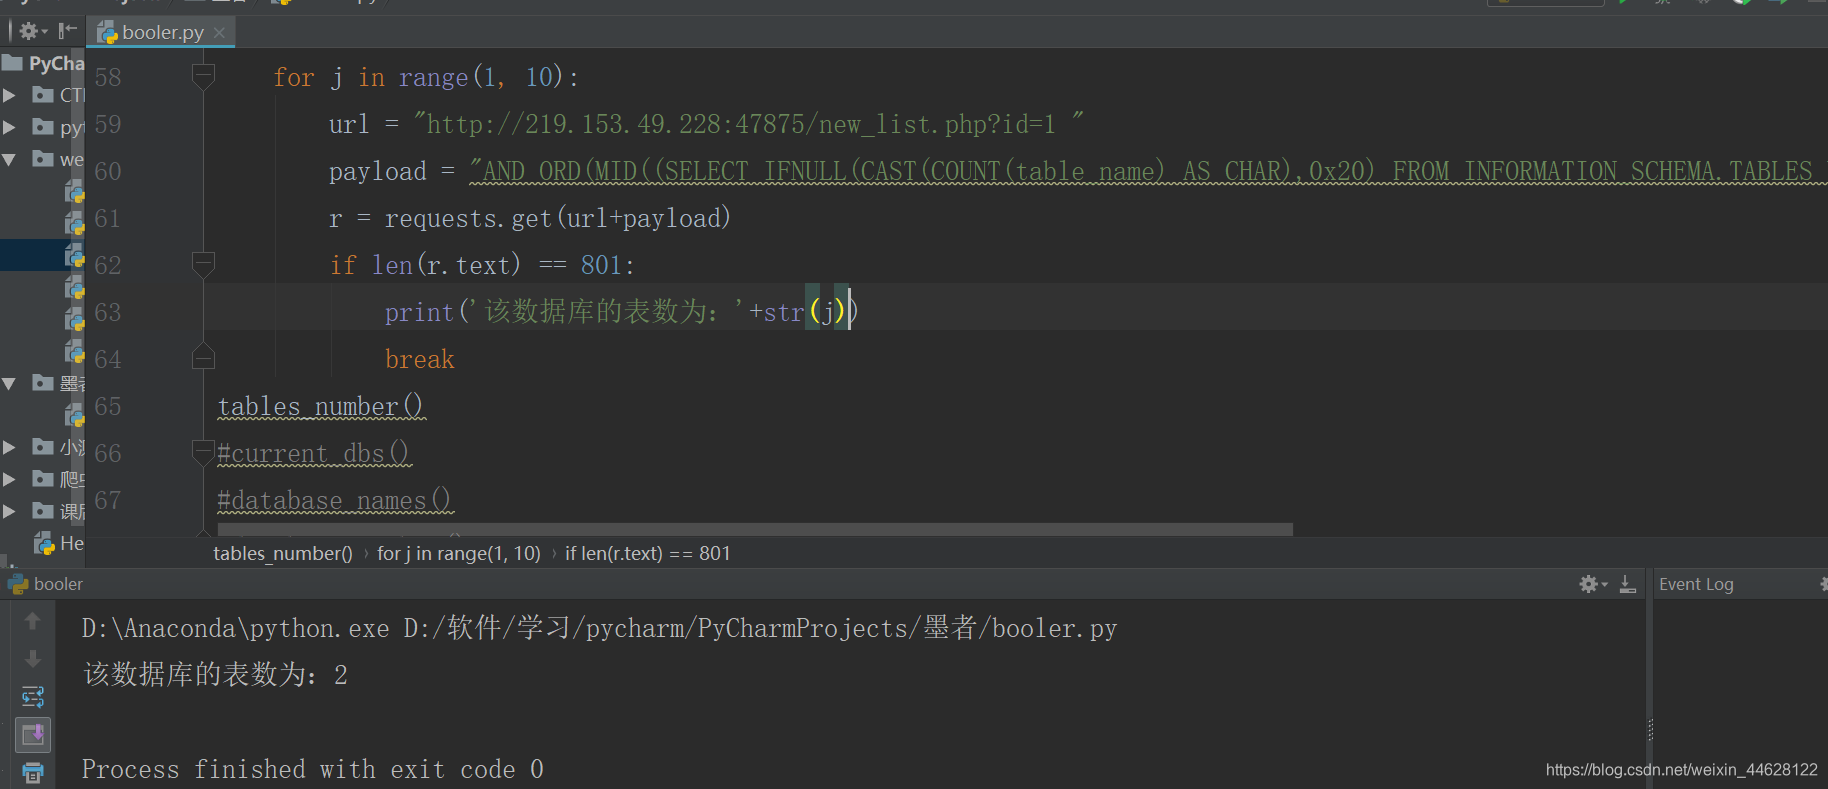The image size is (1828, 789).
Task: Expand the py folder in project tree
Action: click(x=9, y=127)
